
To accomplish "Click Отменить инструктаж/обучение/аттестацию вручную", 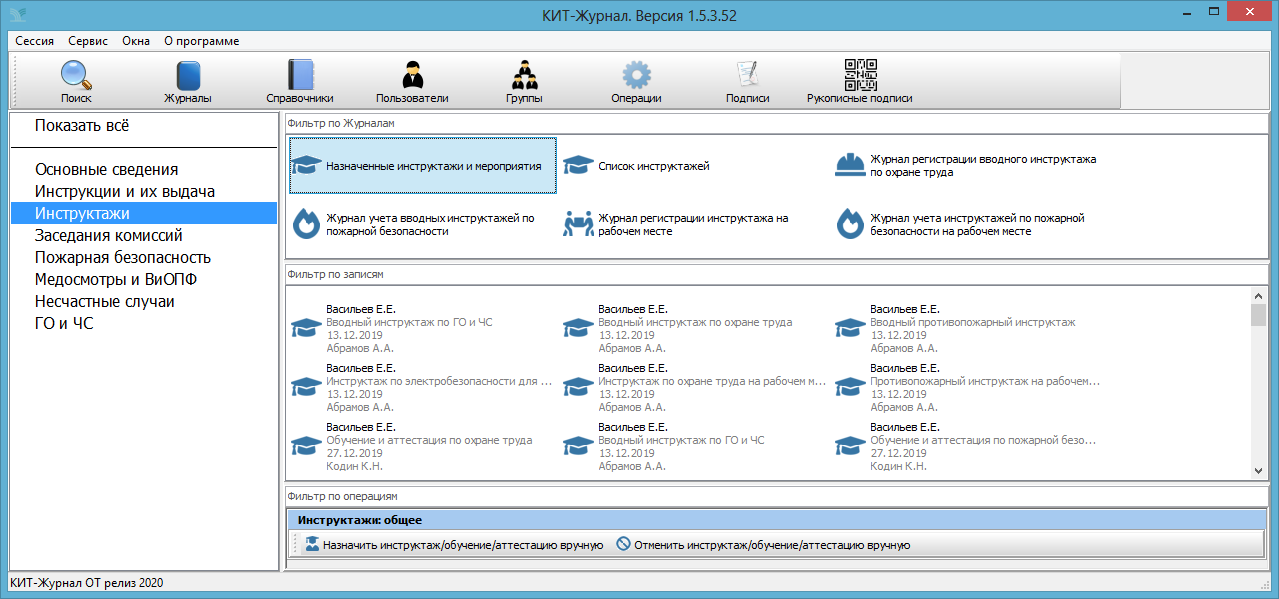I will click(x=763, y=545).
